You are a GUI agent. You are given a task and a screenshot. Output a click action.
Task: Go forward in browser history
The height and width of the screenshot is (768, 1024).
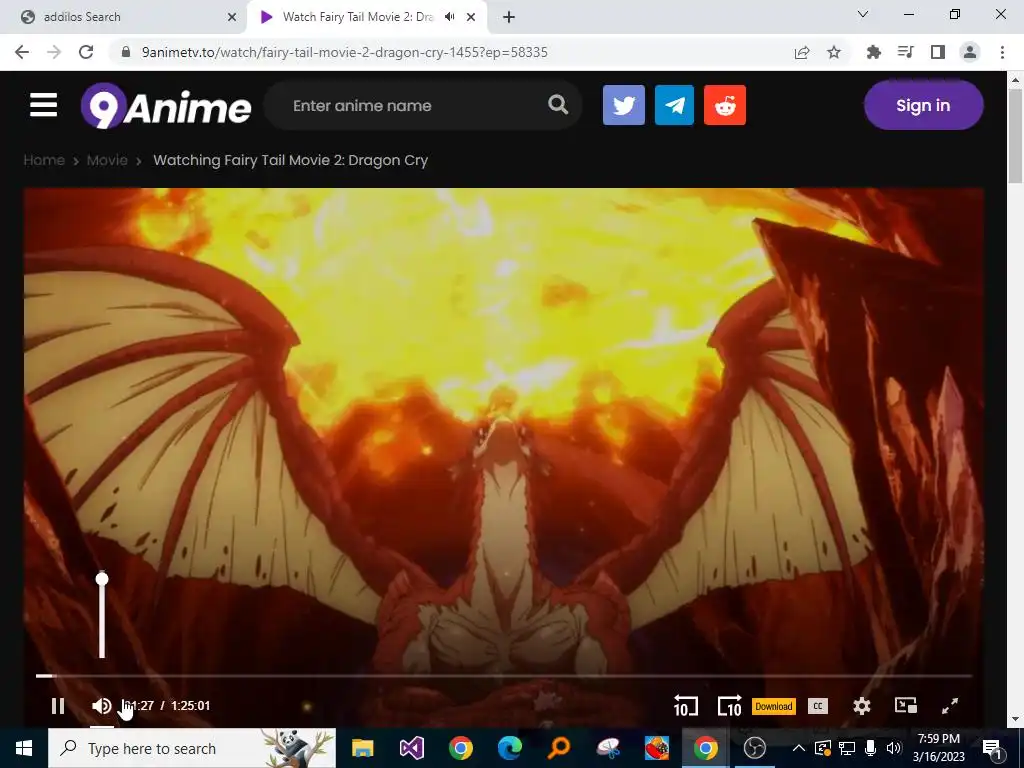pos(54,52)
